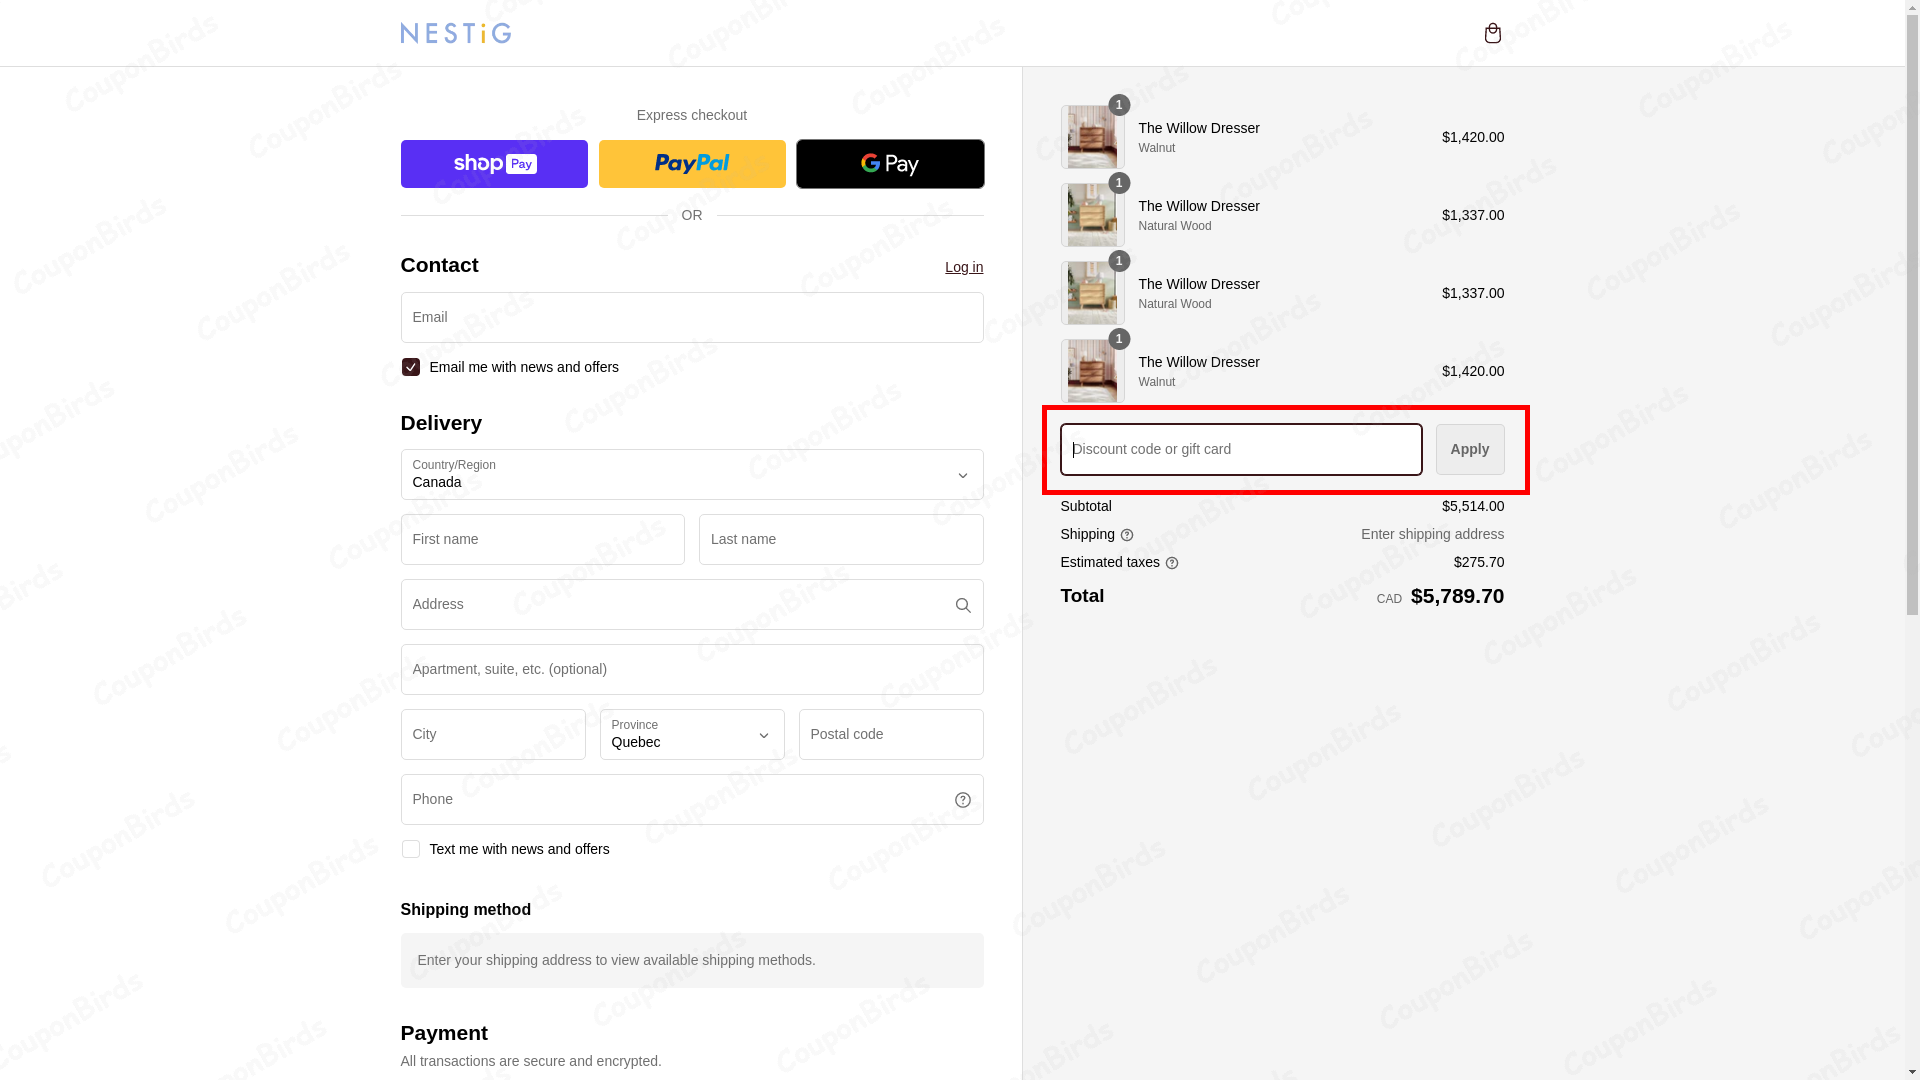The width and height of the screenshot is (1920, 1080).
Task: Click the address search magnifier icon
Action: point(962,604)
